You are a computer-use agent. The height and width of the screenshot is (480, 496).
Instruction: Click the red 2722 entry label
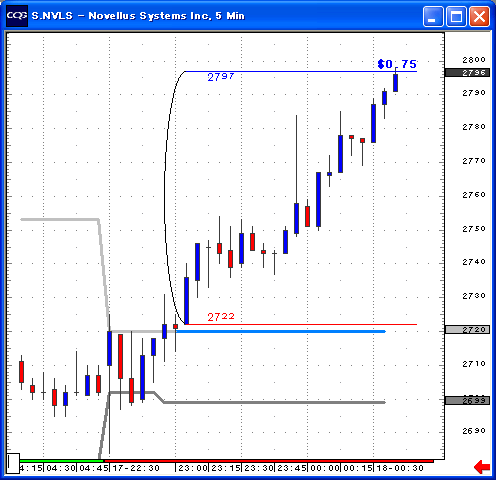point(221,316)
